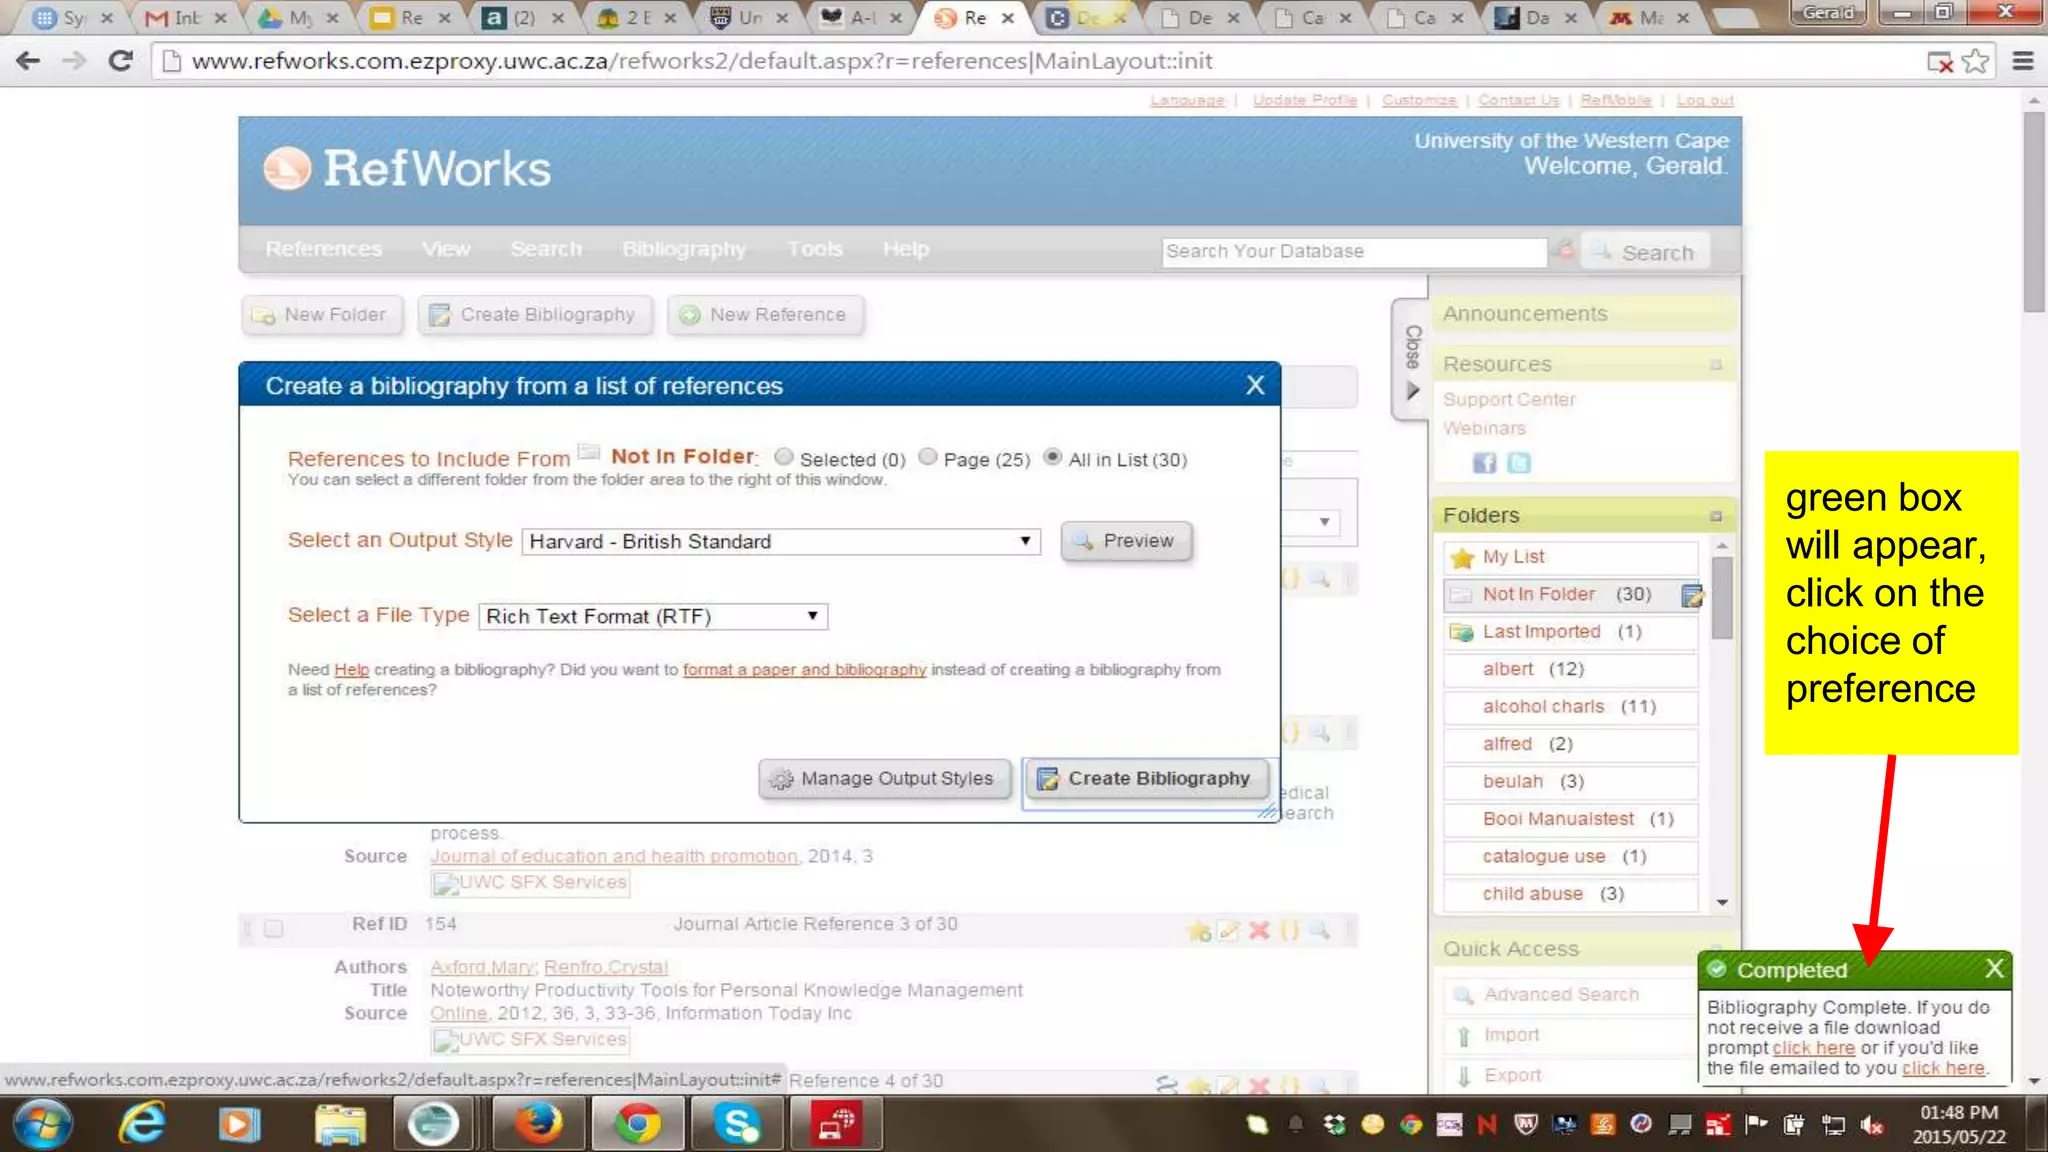This screenshot has height=1152, width=2048.
Task: Open the child abuse folder
Action: point(1569,894)
